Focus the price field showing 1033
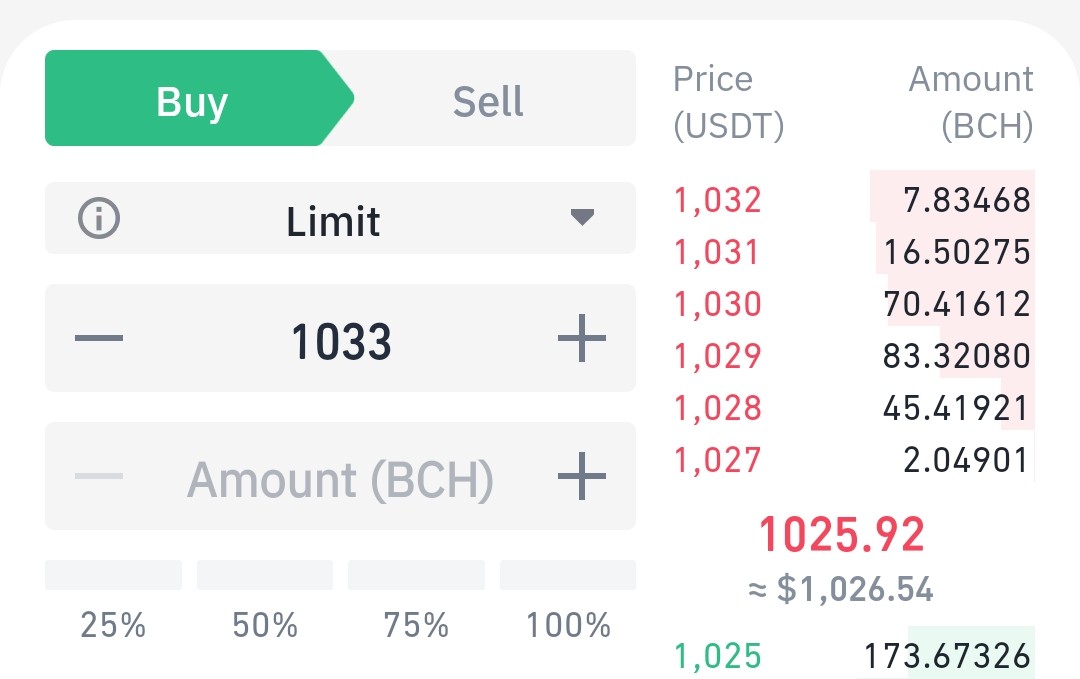 point(340,338)
